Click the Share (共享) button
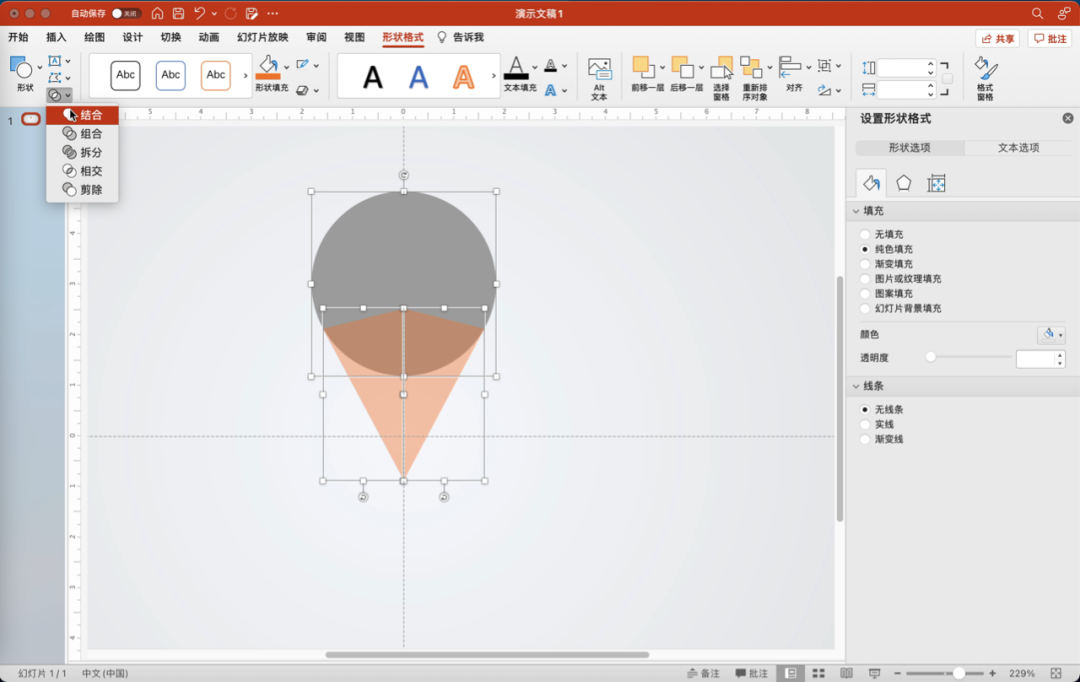This screenshot has height=682, width=1080. (x=997, y=39)
